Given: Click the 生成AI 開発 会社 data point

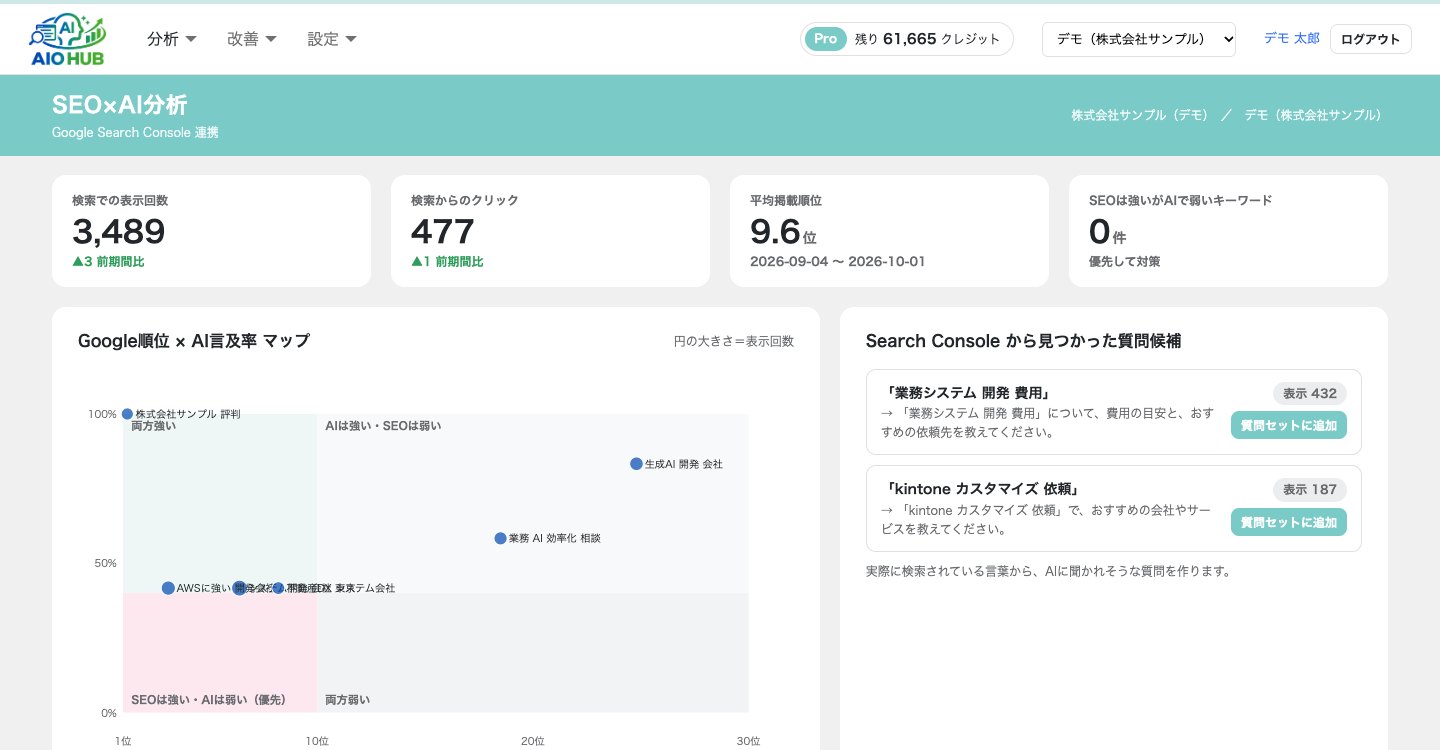Looking at the screenshot, I should [x=636, y=464].
